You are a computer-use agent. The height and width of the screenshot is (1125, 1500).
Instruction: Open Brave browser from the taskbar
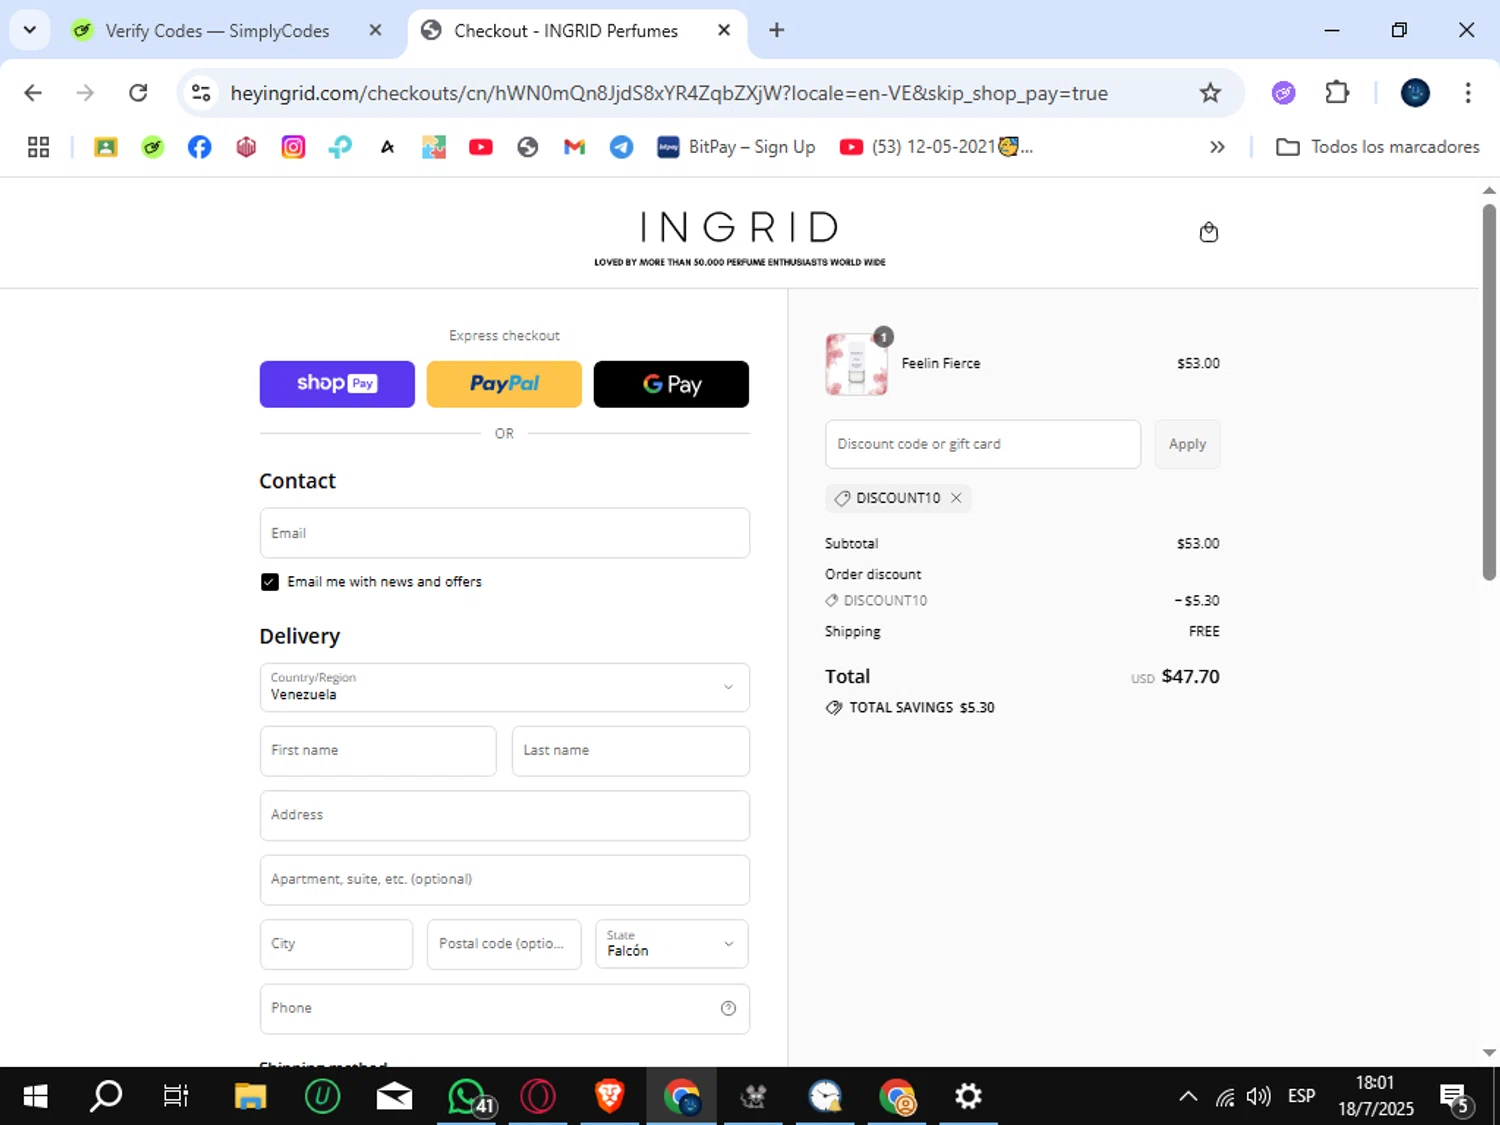609,1097
